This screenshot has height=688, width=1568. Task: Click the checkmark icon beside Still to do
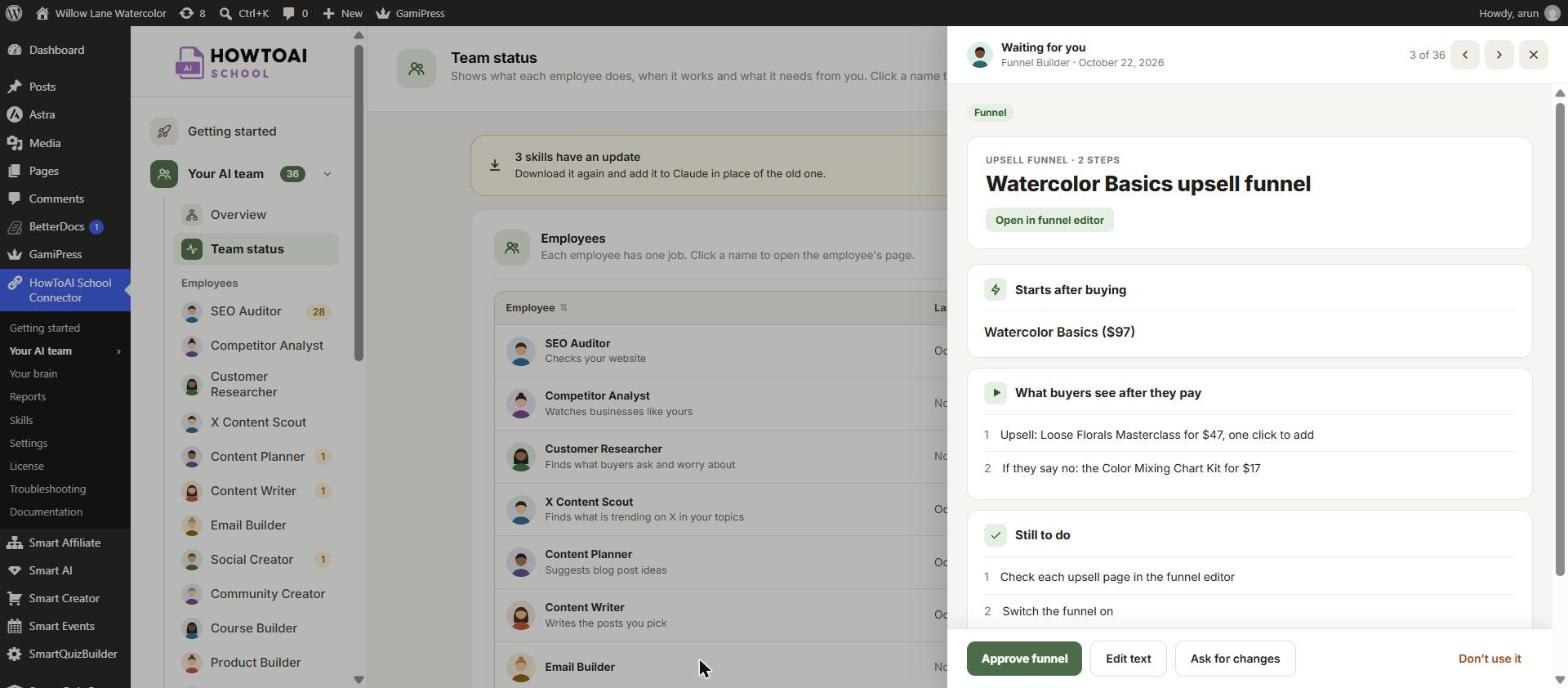click(995, 535)
